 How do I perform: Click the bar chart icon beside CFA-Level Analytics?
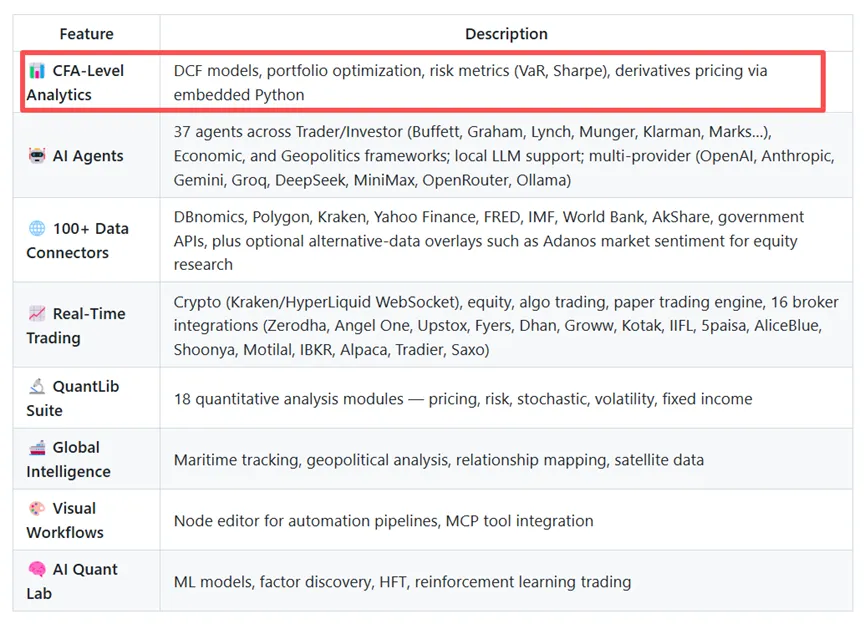pos(37,71)
